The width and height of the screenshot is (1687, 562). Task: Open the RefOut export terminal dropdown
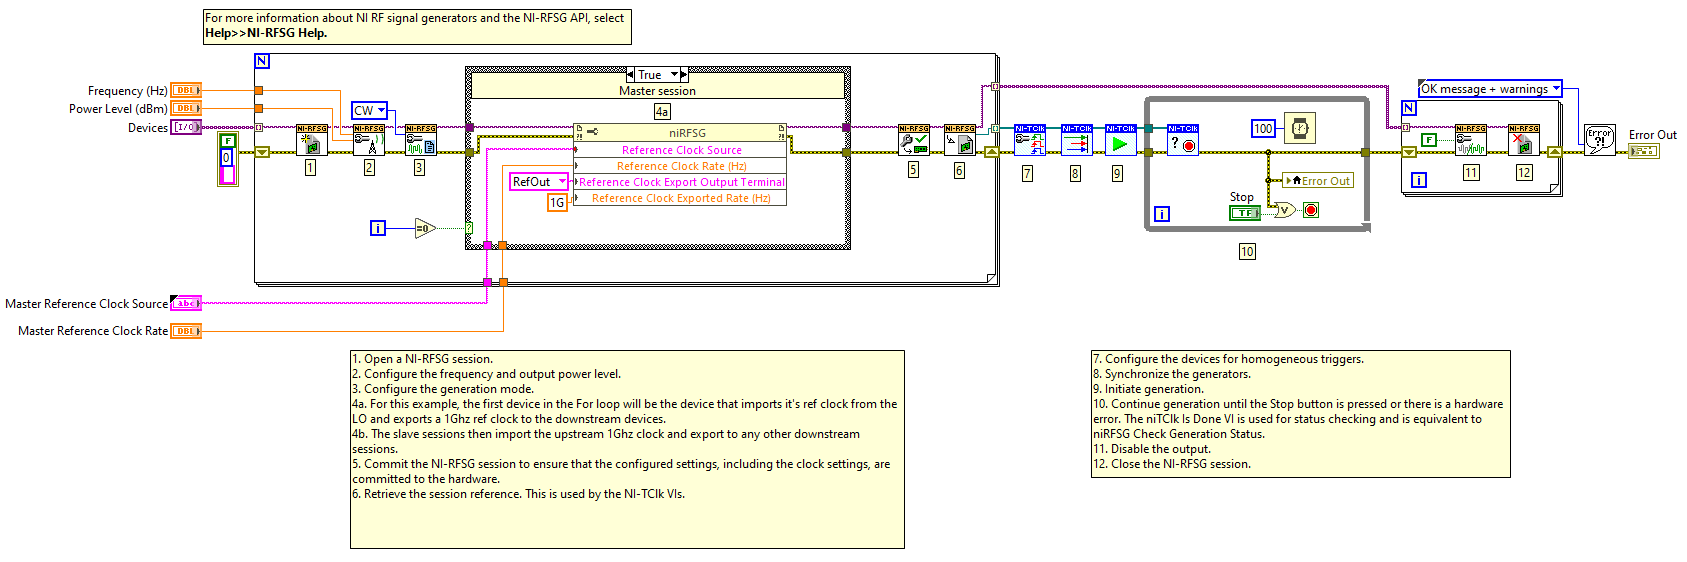[x=562, y=181]
